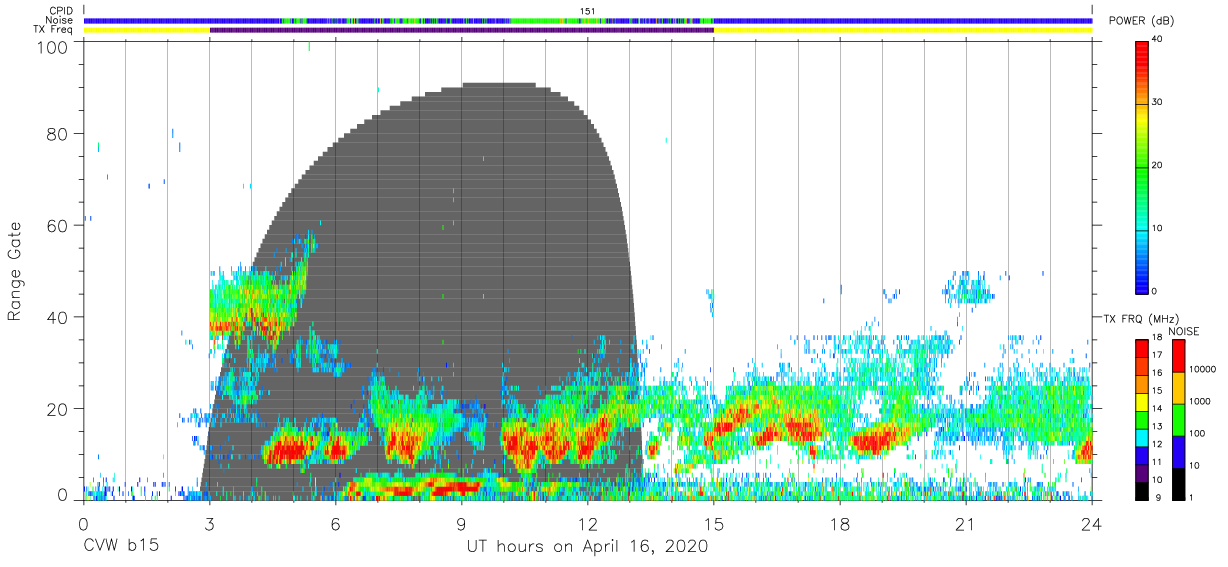Click the 'CVW b15' radar label
The width and height of the screenshot is (1228, 567).
(x=120, y=547)
